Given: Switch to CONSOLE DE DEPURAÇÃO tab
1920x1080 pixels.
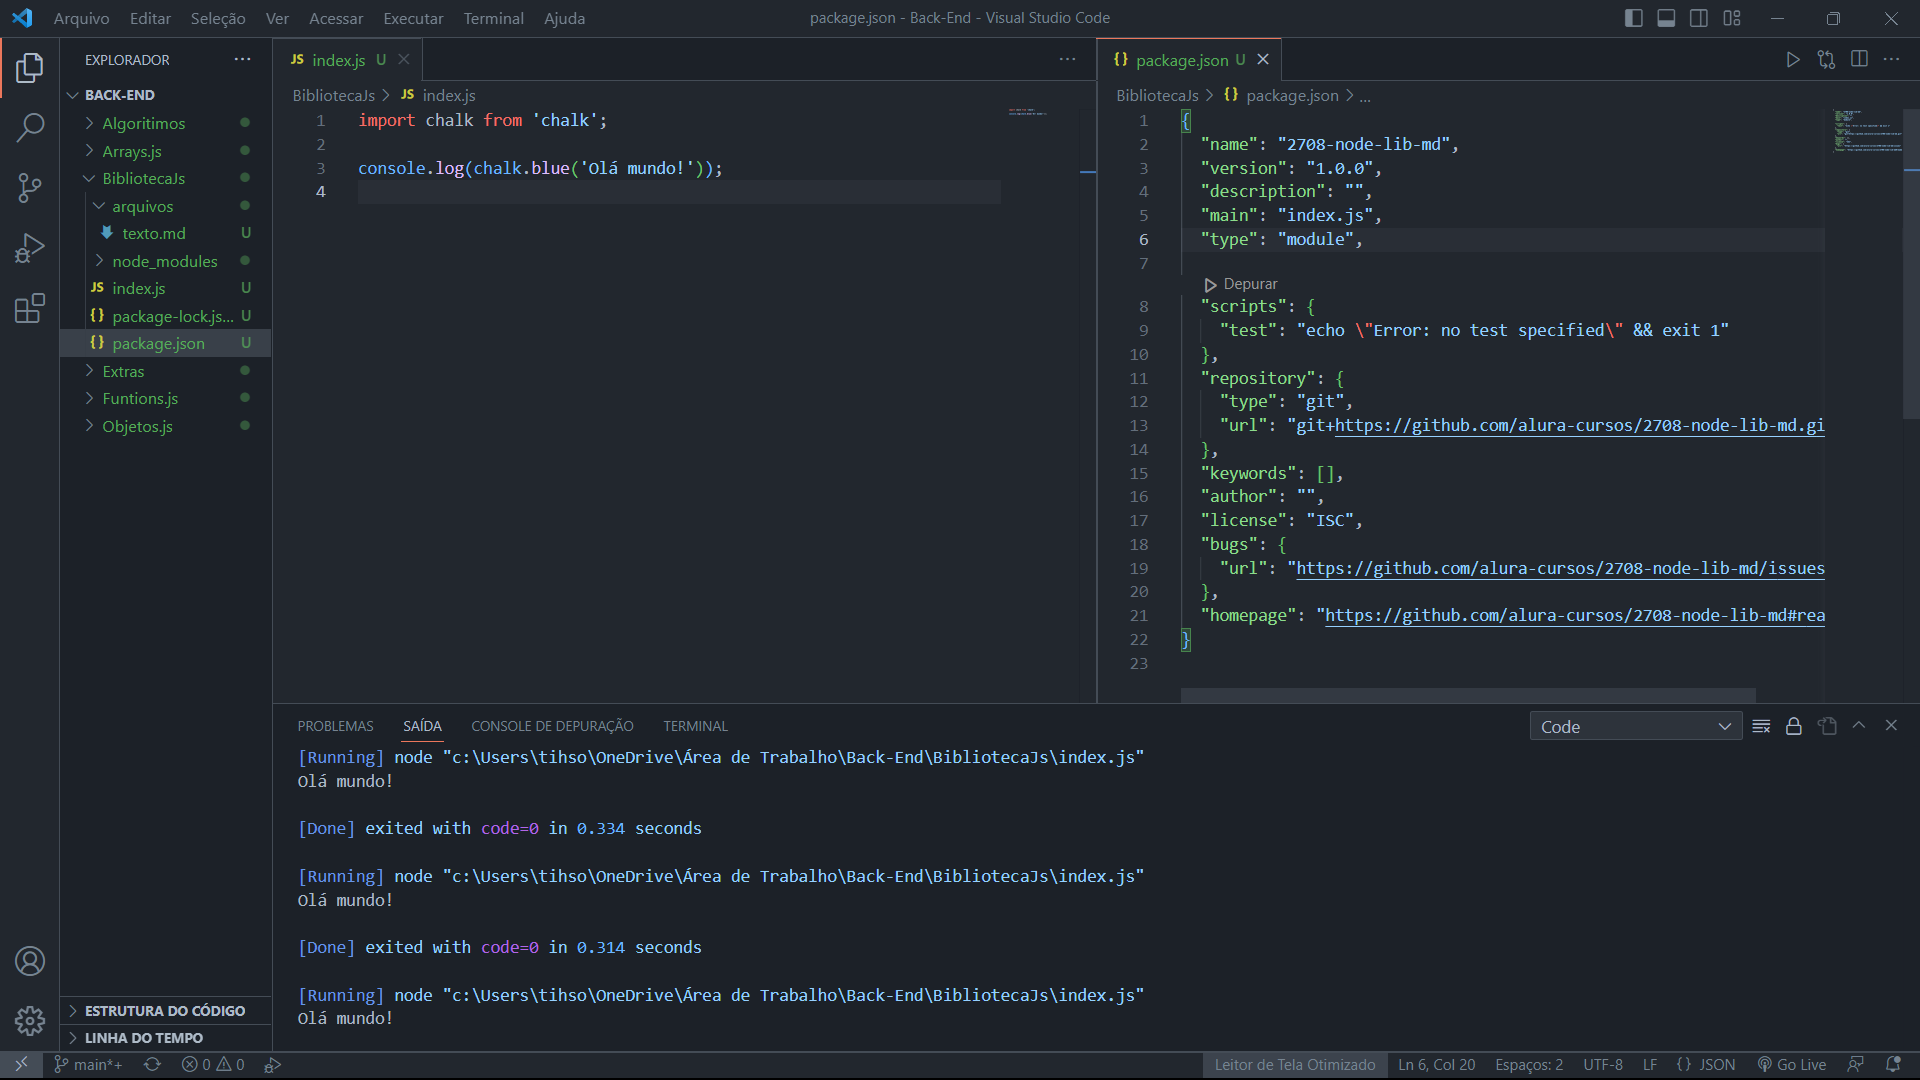Looking at the screenshot, I should pos(552,726).
